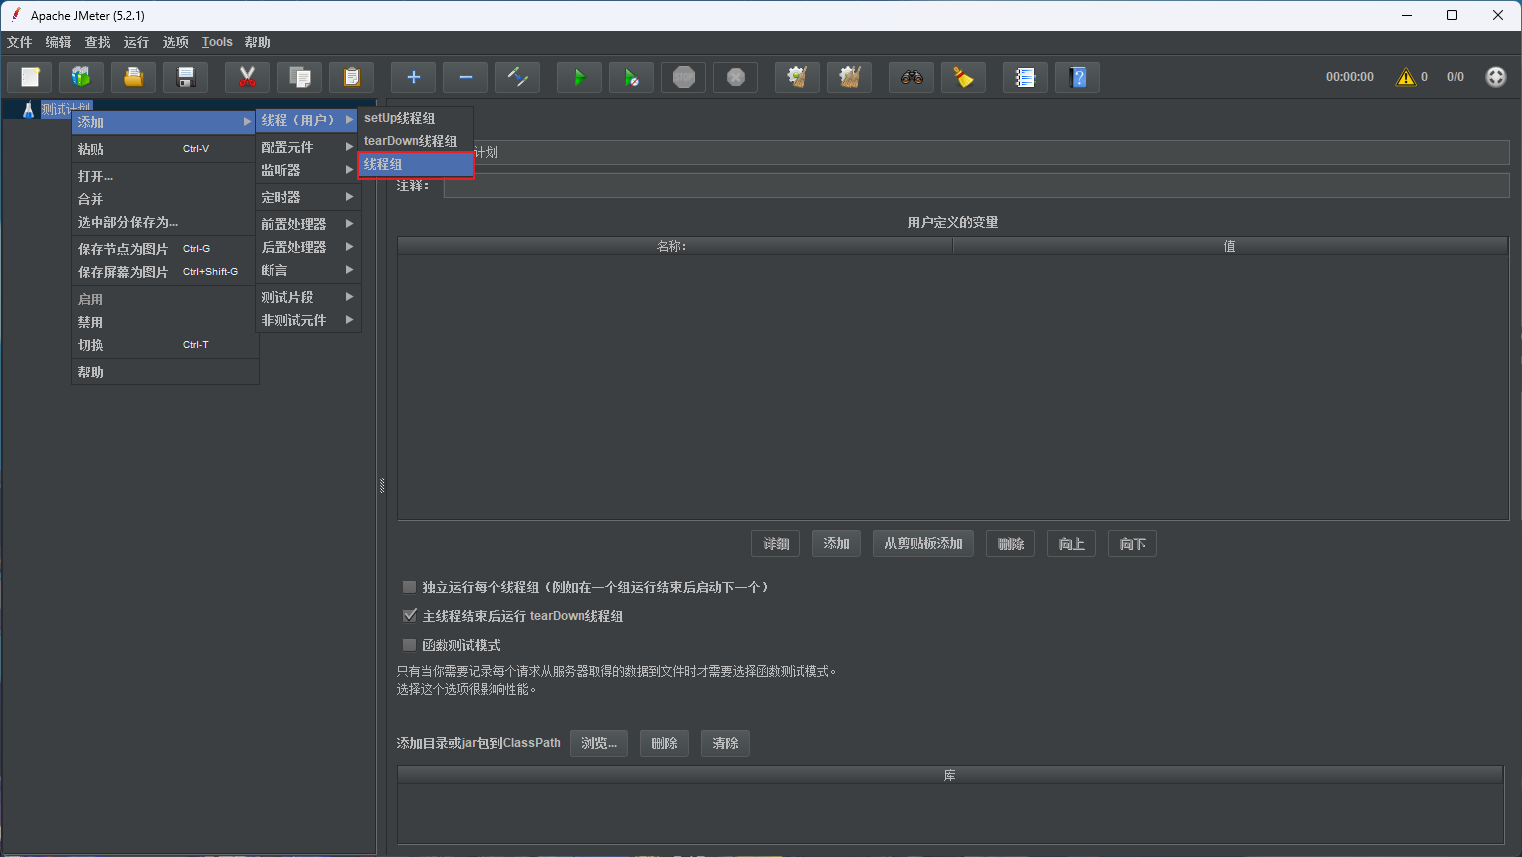Click the 从剪贴板添加 button
1522x857 pixels.
point(923,544)
